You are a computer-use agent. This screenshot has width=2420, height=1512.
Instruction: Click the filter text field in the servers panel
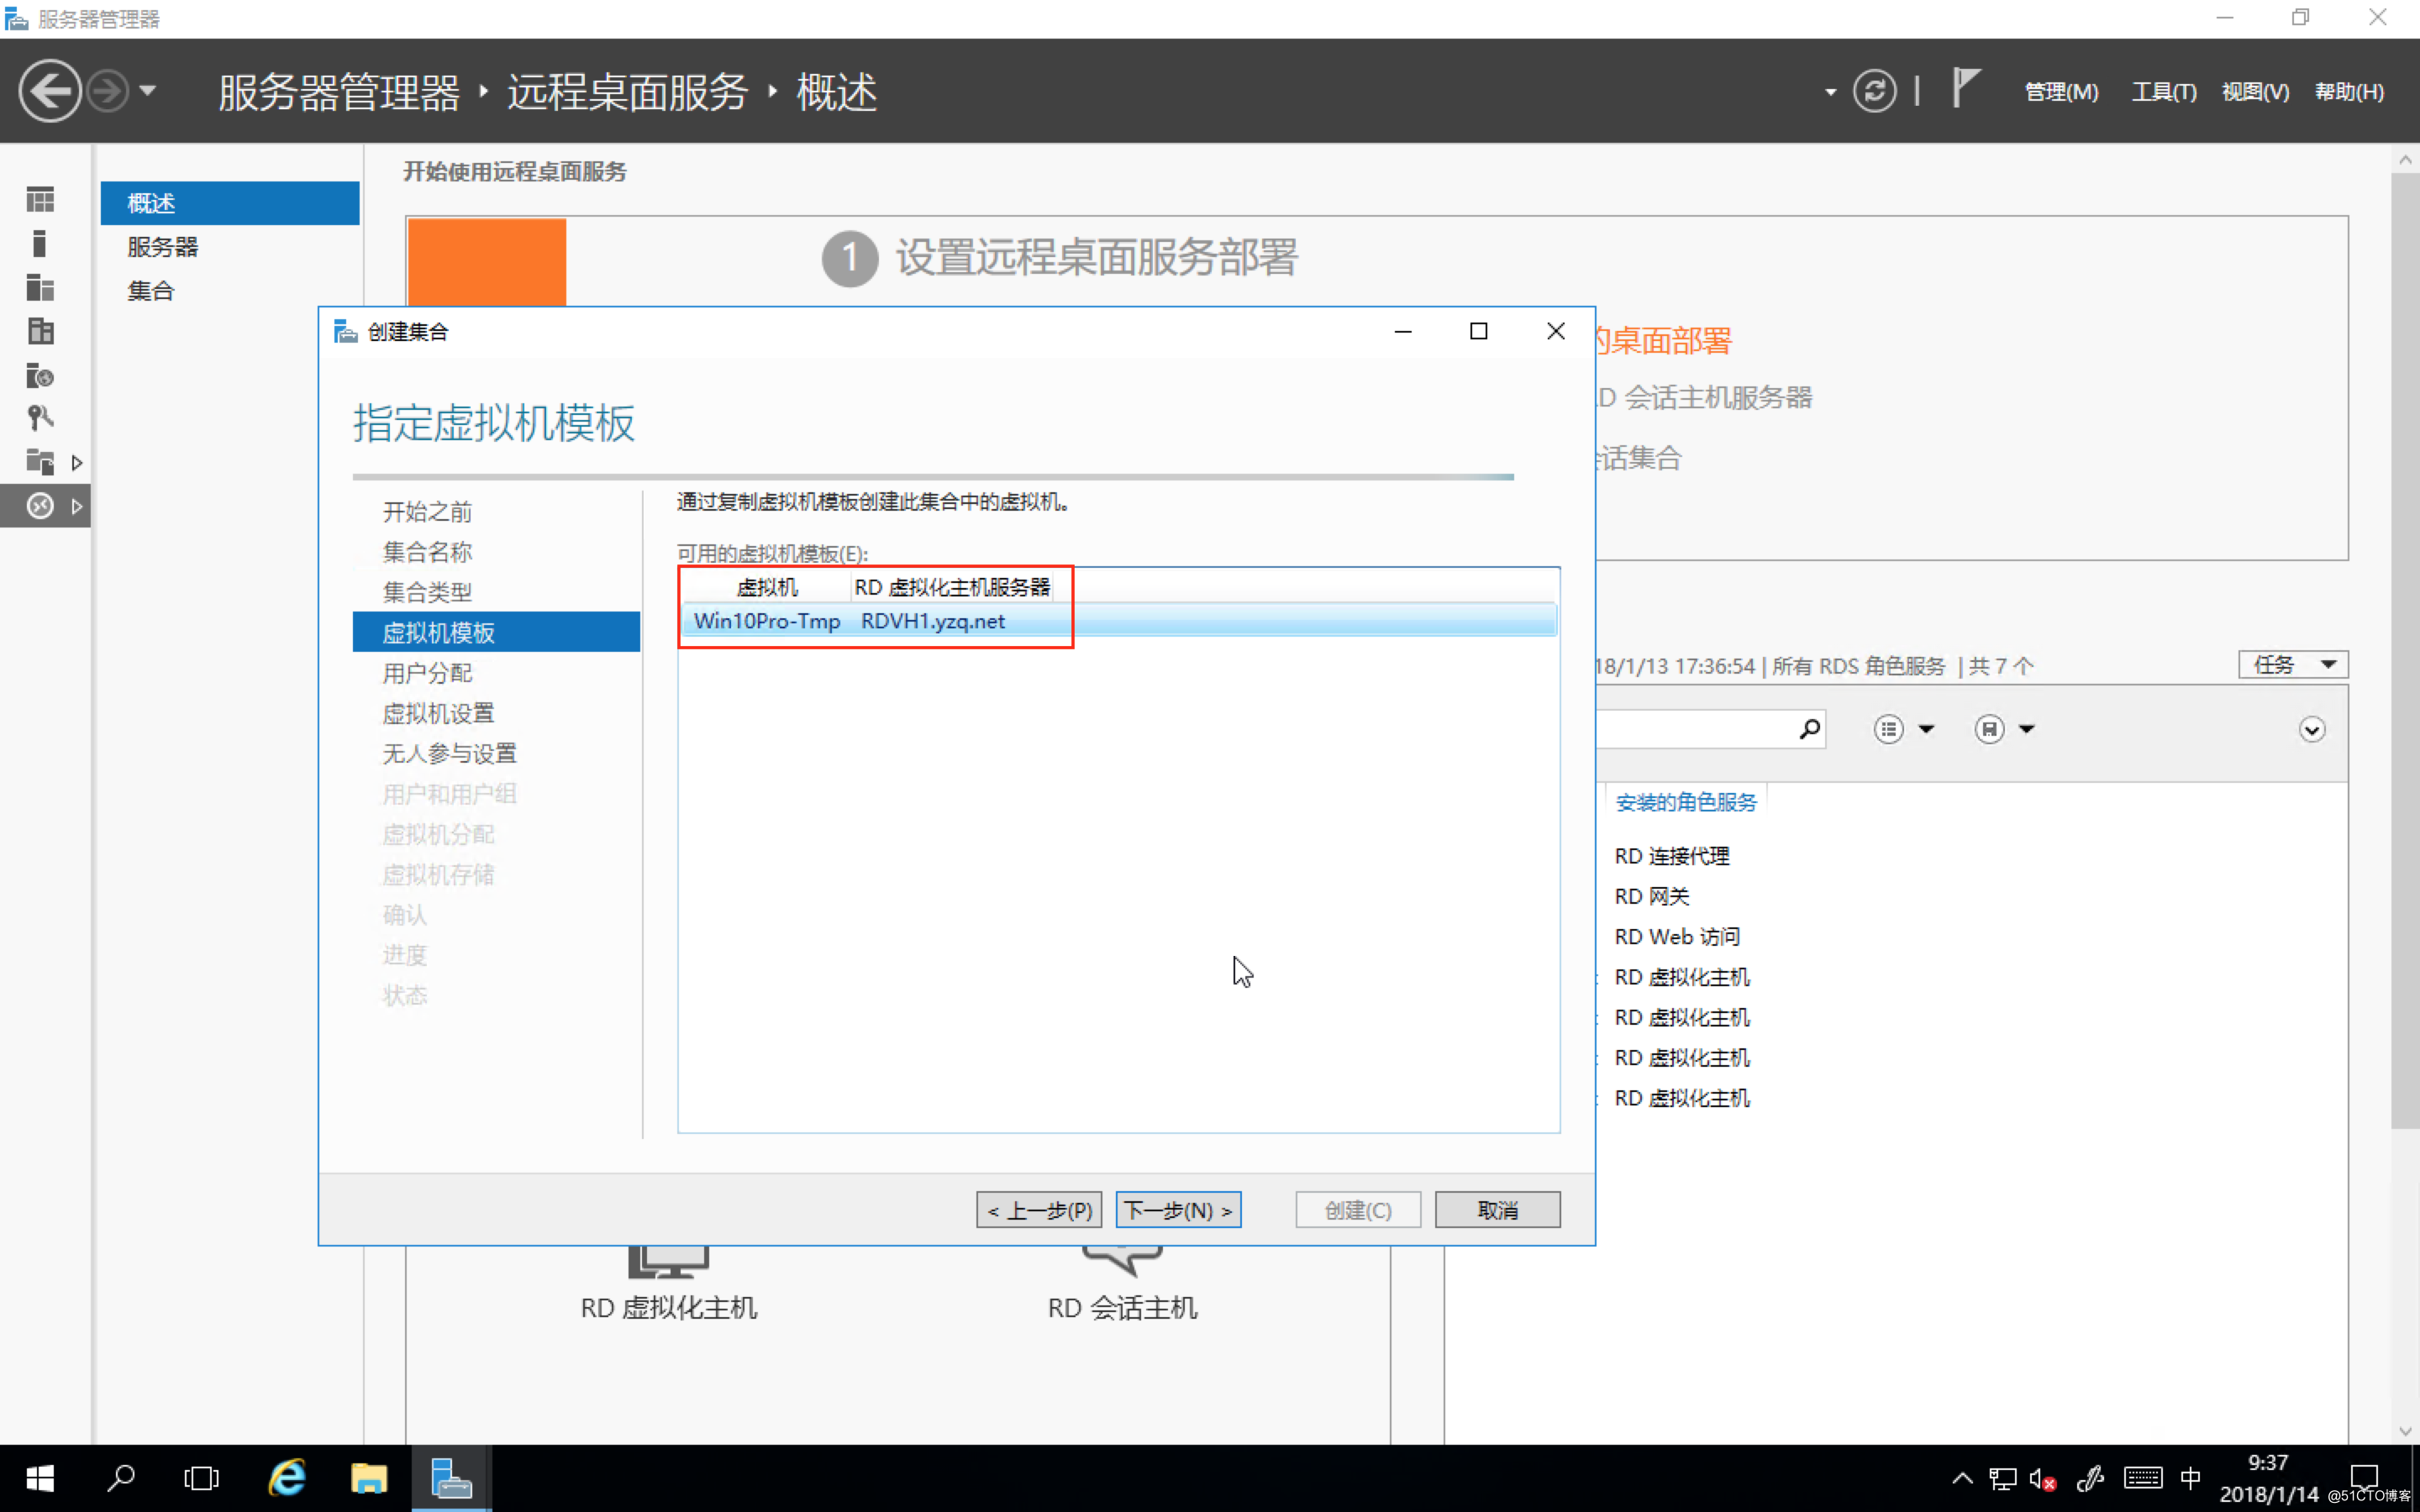tap(1695, 729)
